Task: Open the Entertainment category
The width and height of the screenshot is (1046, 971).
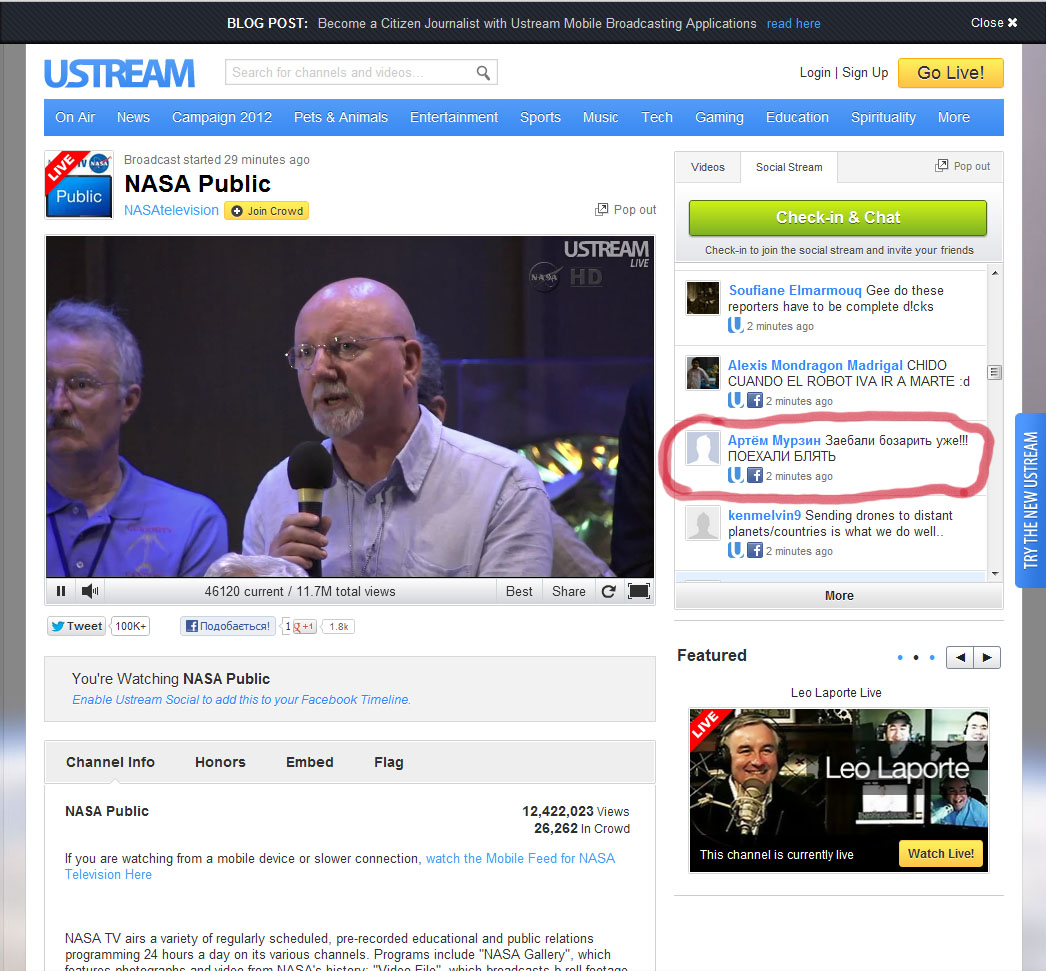Action: [x=454, y=117]
